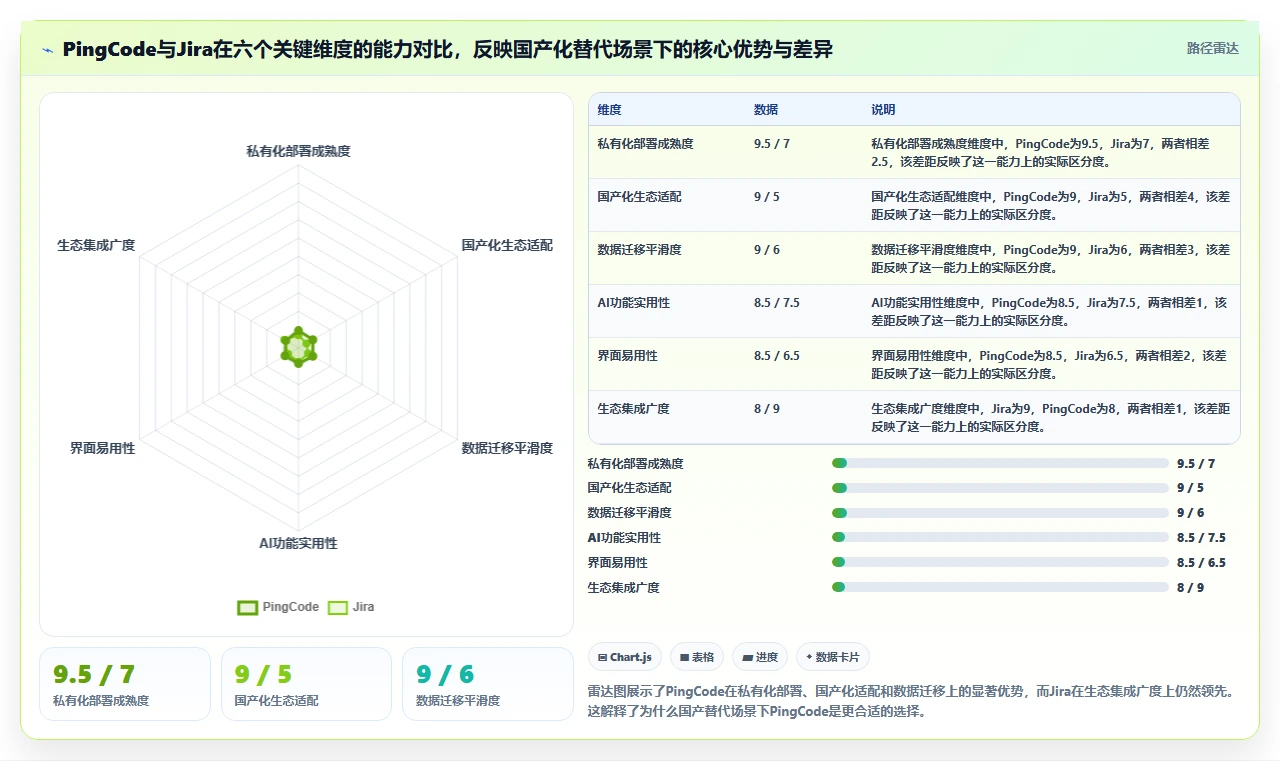Click the 8.5 / 7.5 value in the table
This screenshot has width=1280, height=761.
(x=776, y=303)
